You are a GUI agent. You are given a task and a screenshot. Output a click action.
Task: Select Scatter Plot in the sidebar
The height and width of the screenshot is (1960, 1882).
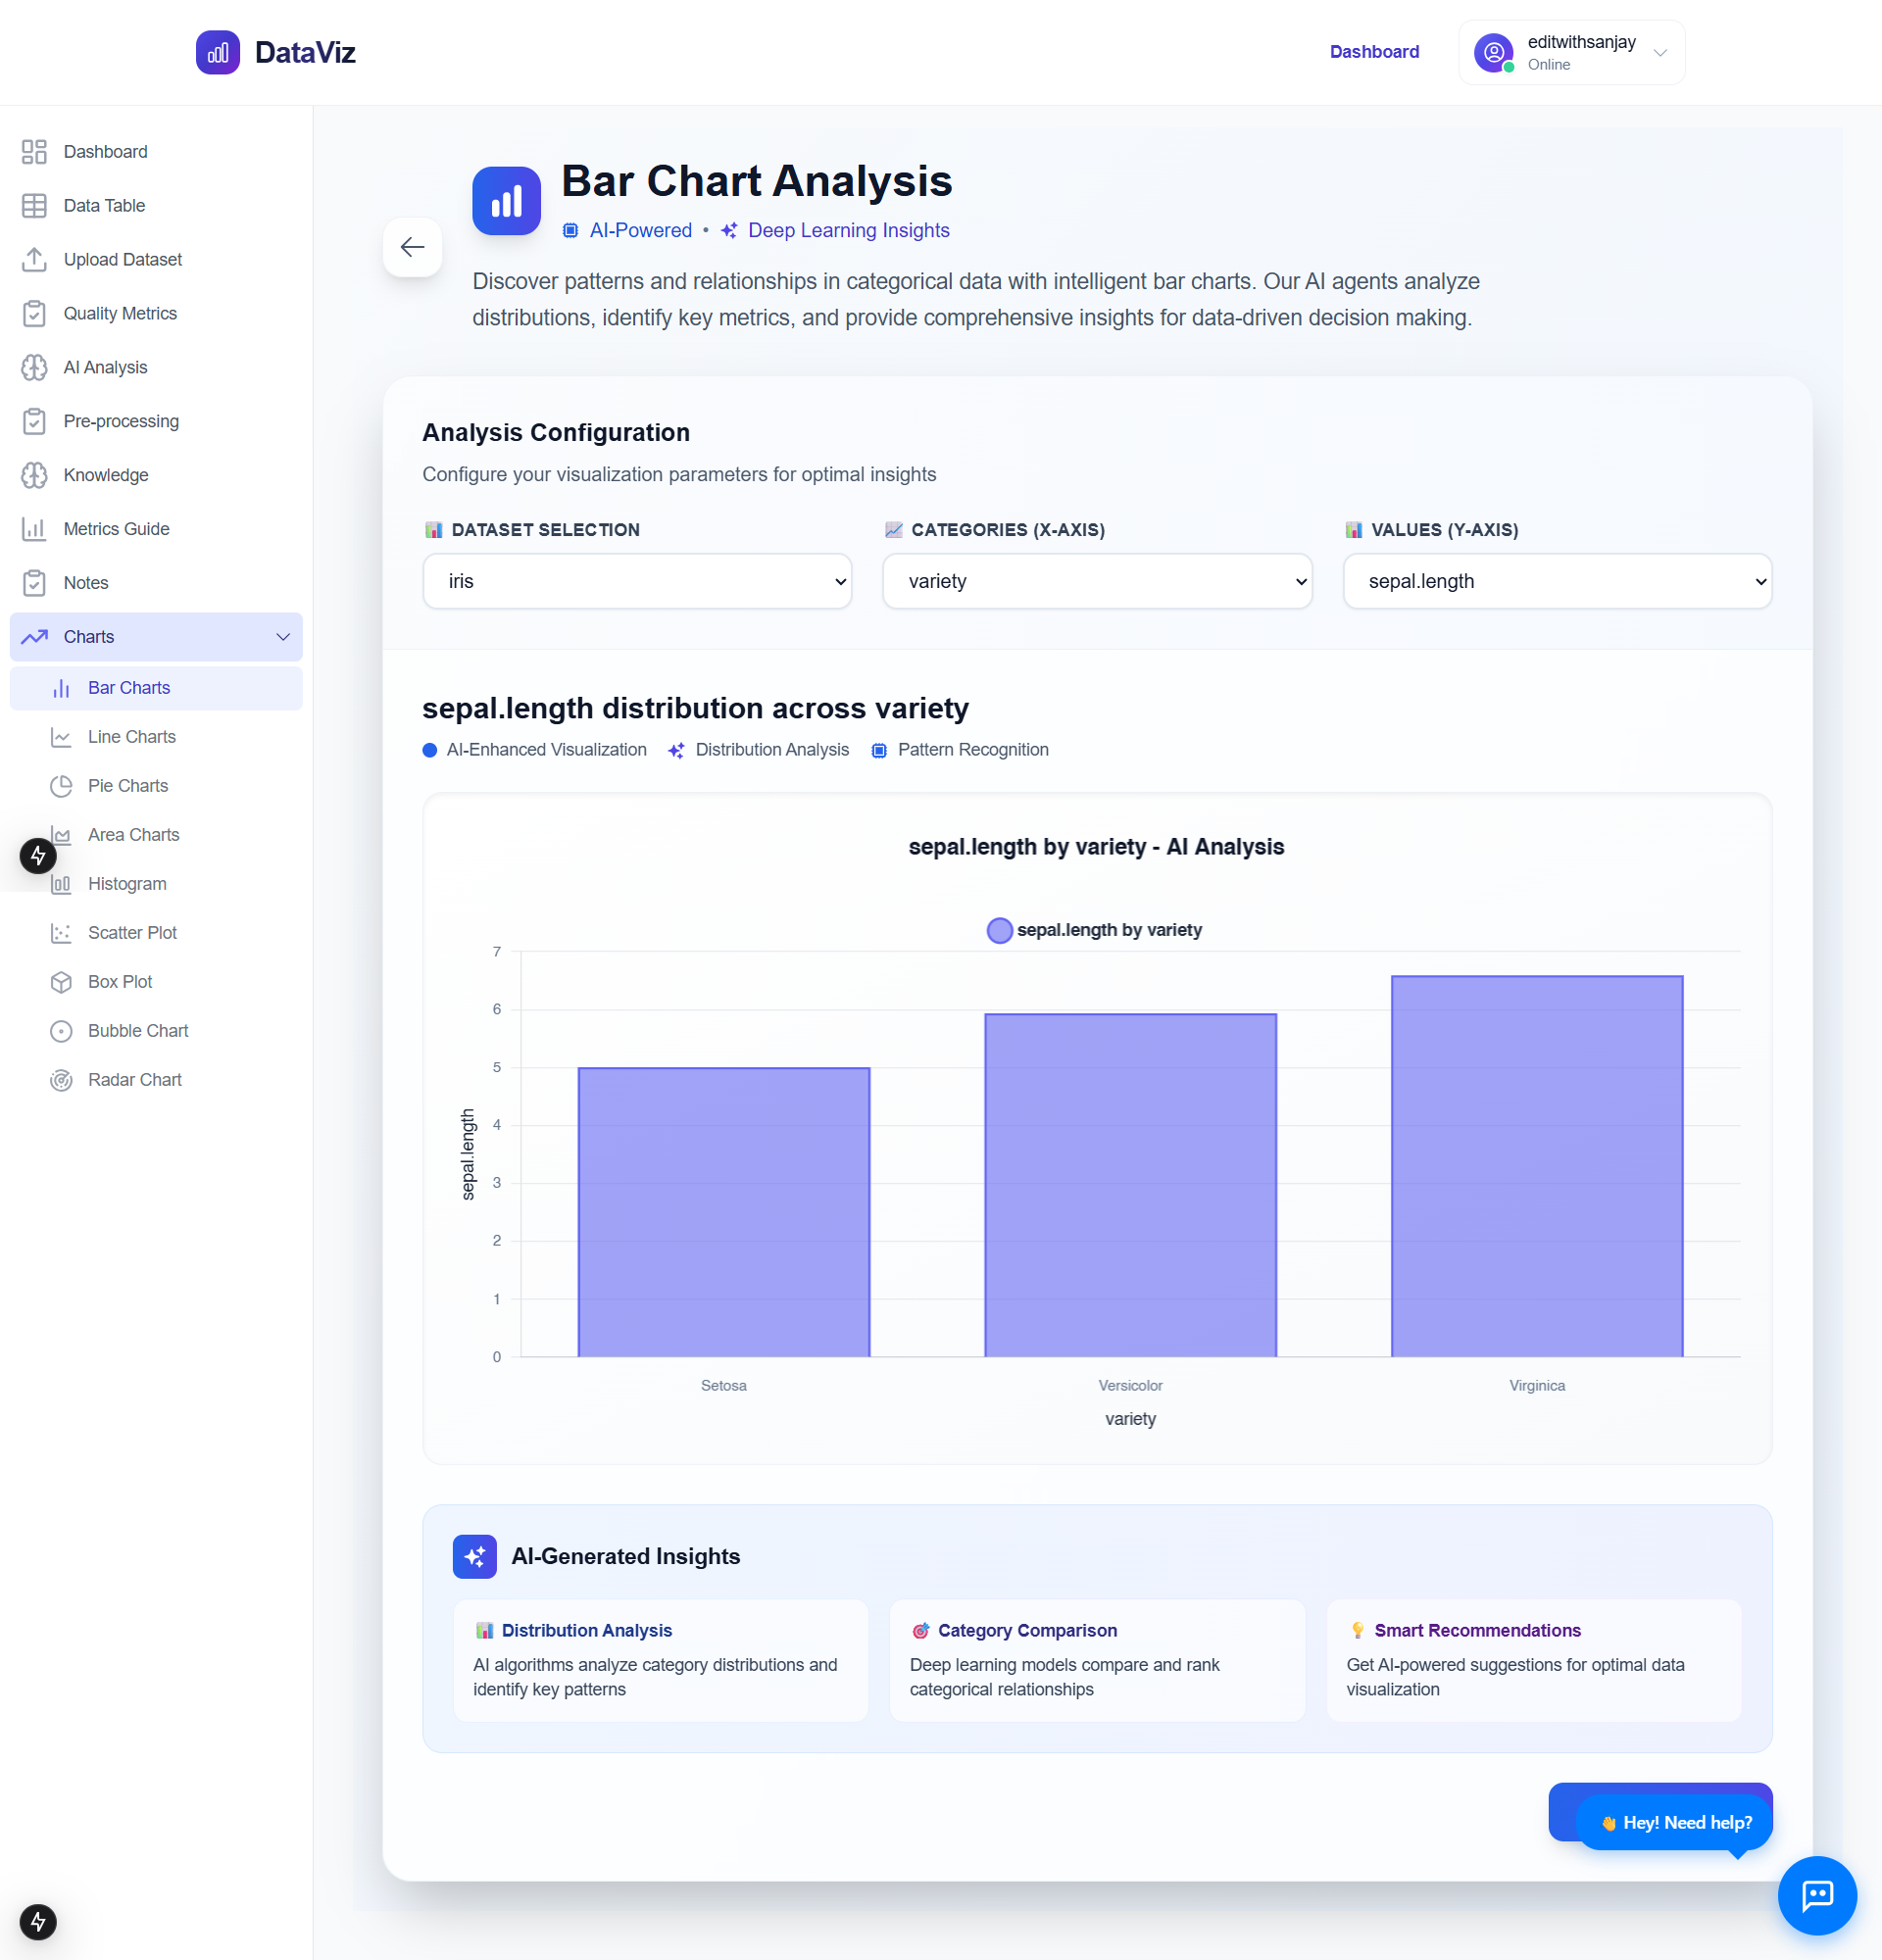(x=132, y=933)
